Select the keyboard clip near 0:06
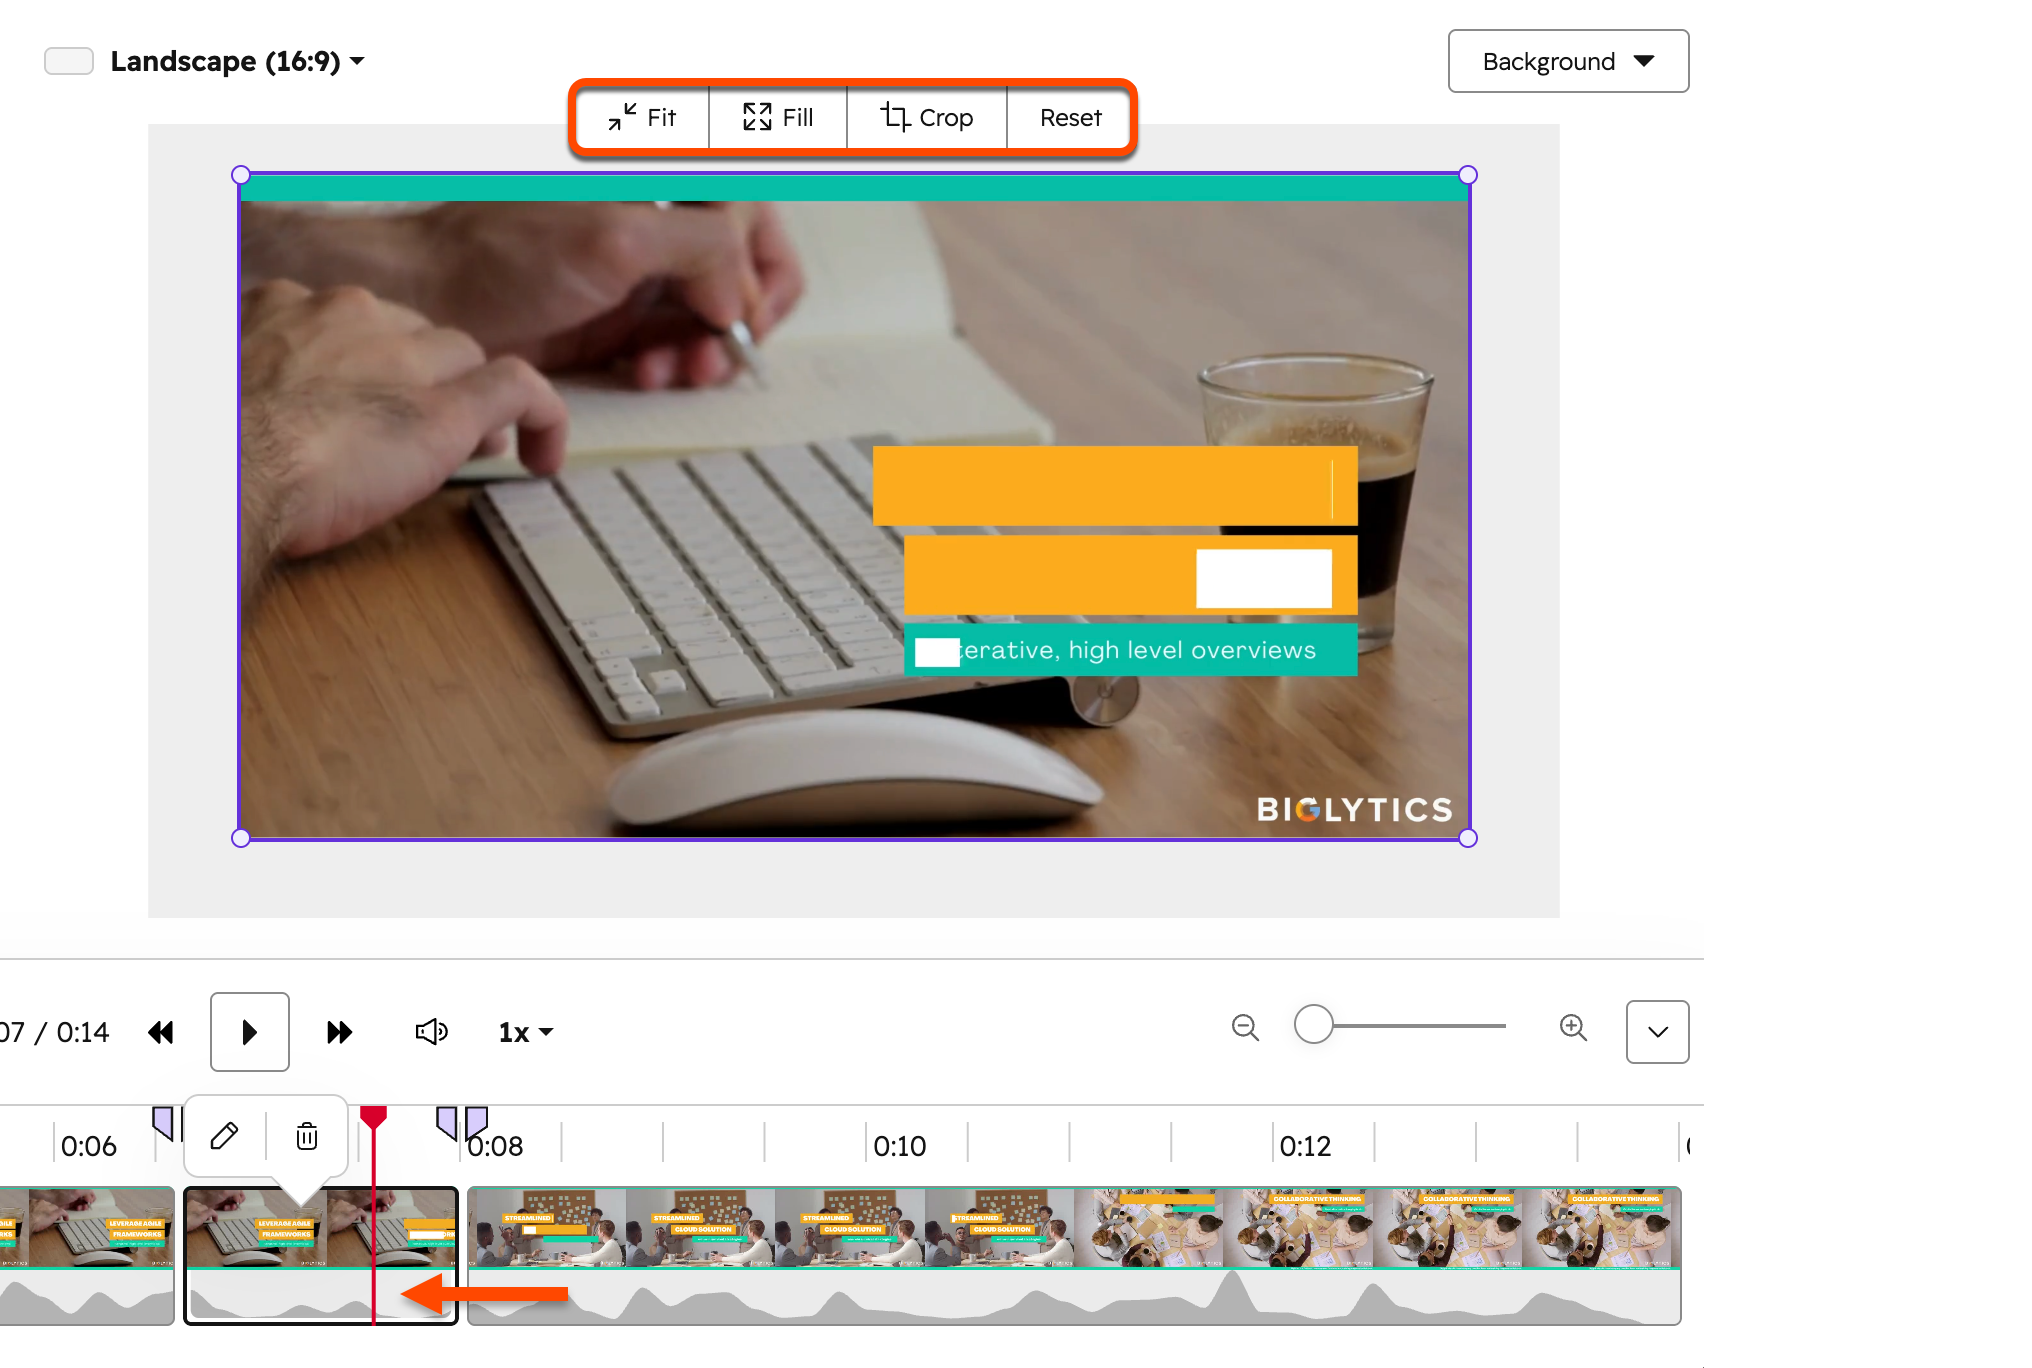Viewport: 2032px width, 1368px height. (86, 1255)
